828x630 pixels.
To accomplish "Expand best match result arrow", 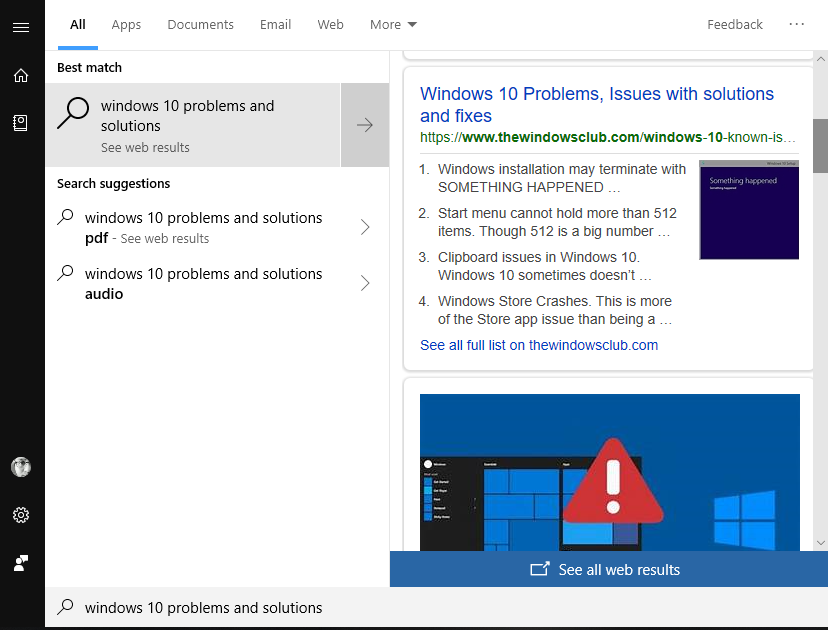I will (x=365, y=125).
